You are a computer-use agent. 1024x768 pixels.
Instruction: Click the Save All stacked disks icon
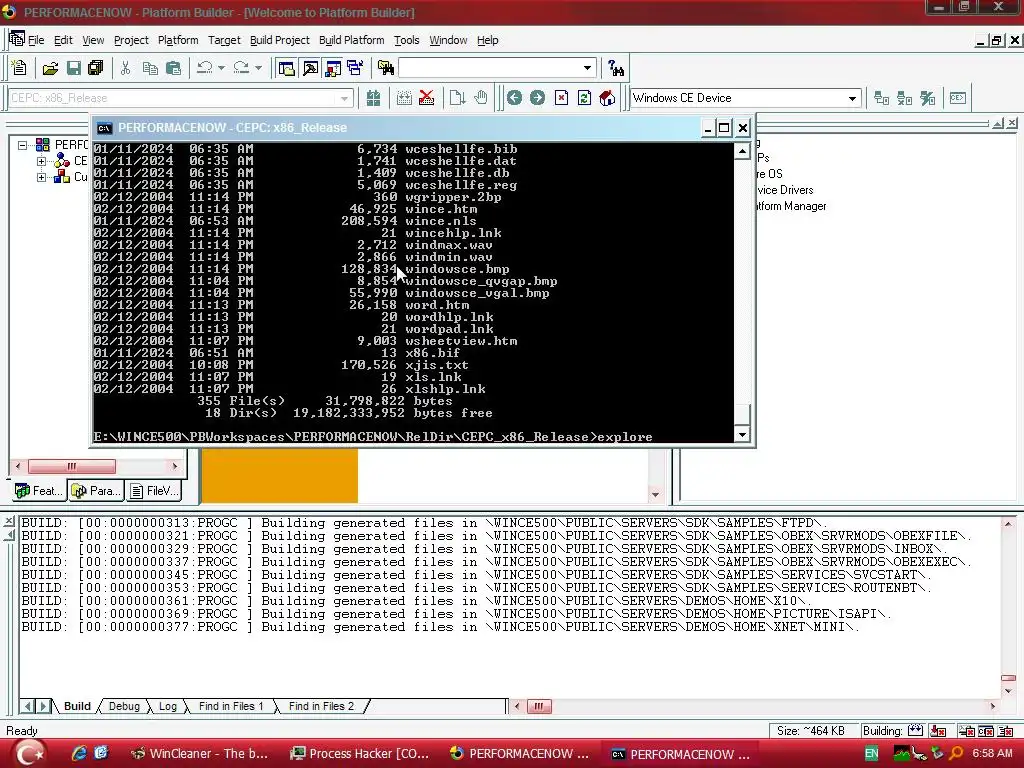pyautogui.click(x=95, y=68)
